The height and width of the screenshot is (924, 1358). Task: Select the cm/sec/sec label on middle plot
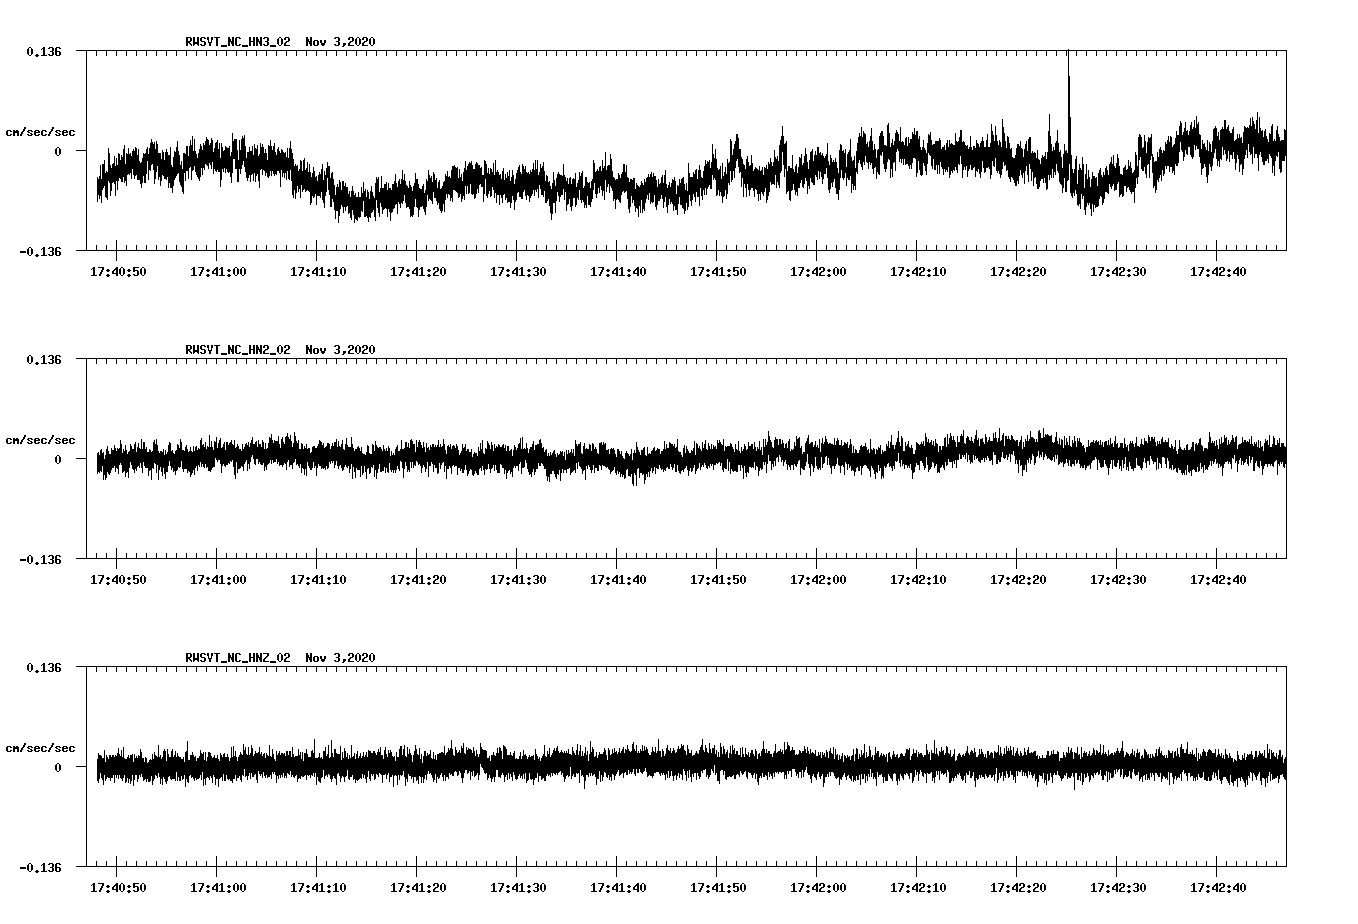point(42,439)
